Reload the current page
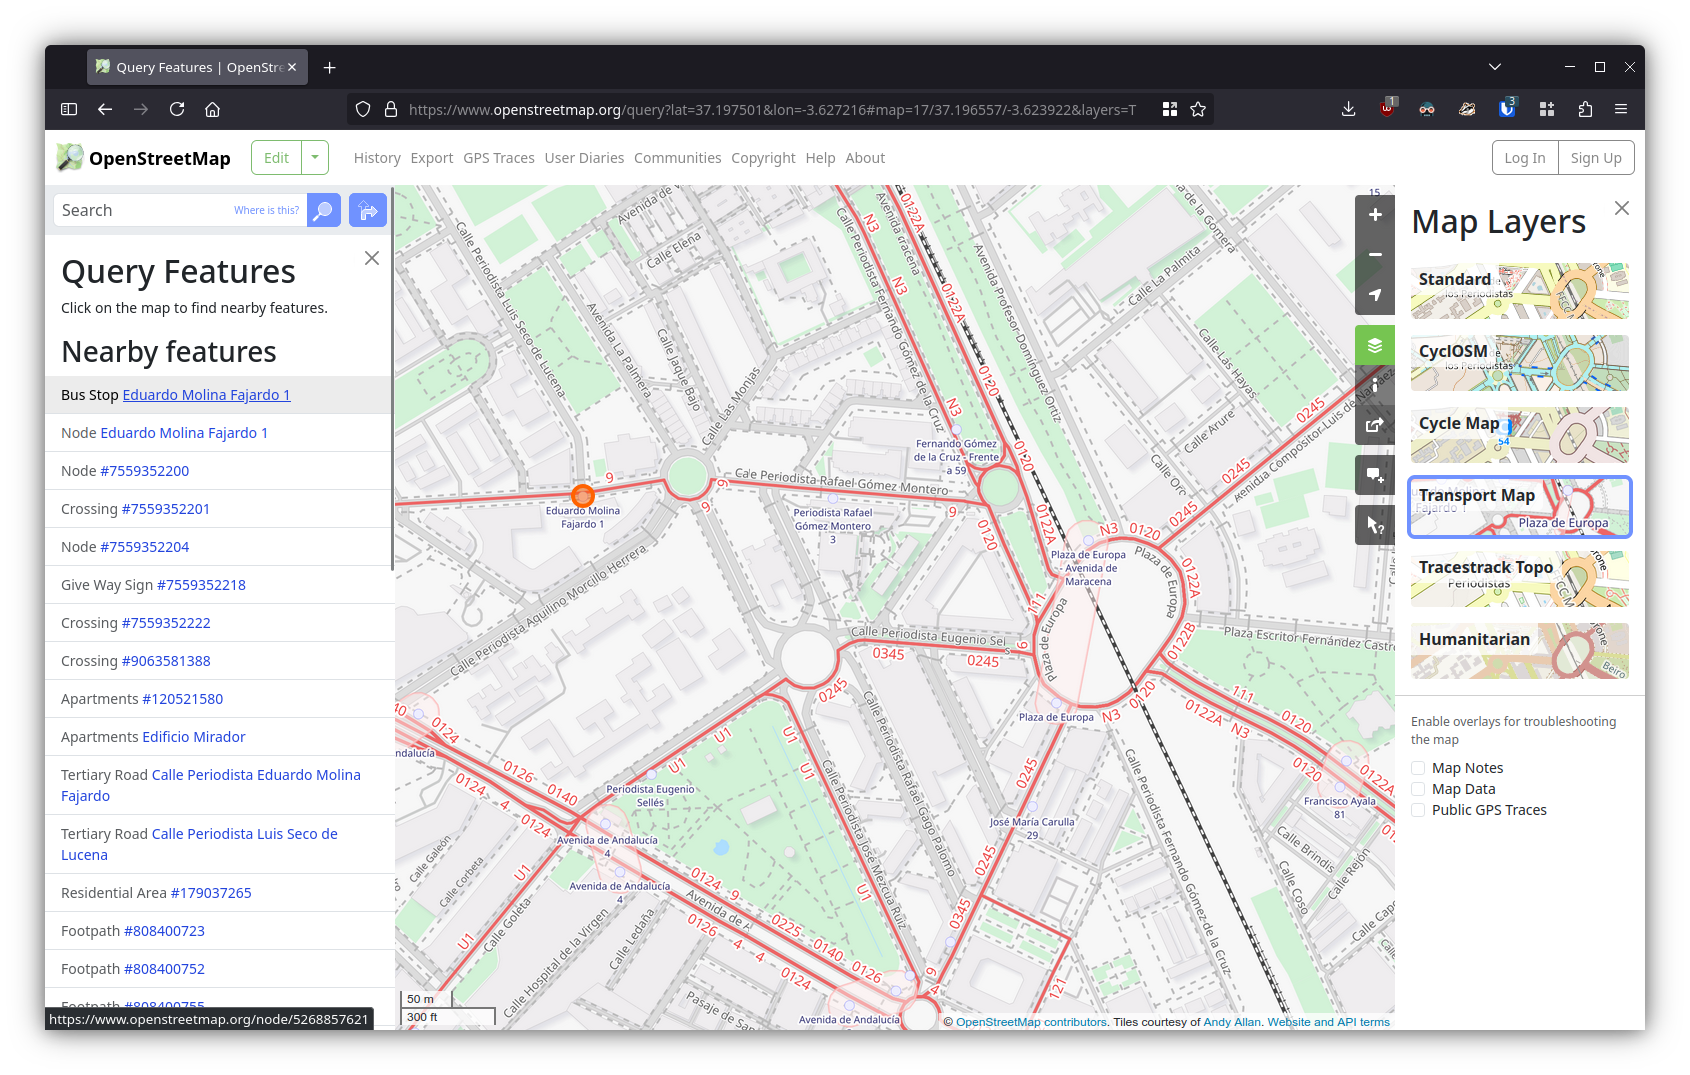The height and width of the screenshot is (1075, 1690). click(x=177, y=109)
